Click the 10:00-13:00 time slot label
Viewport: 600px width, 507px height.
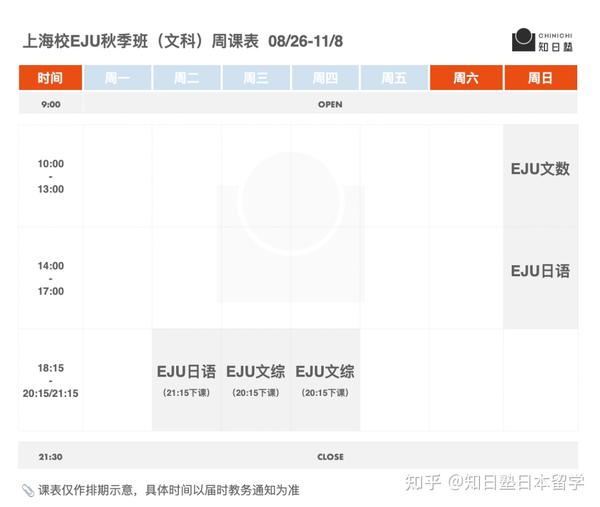click(x=50, y=176)
